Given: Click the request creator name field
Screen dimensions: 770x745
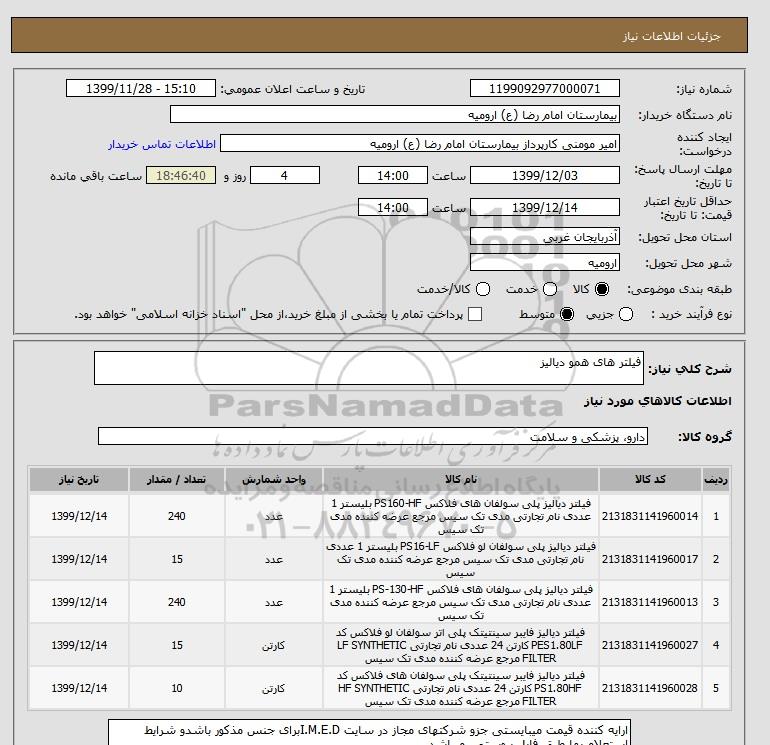Looking at the screenshot, I should tap(420, 144).
